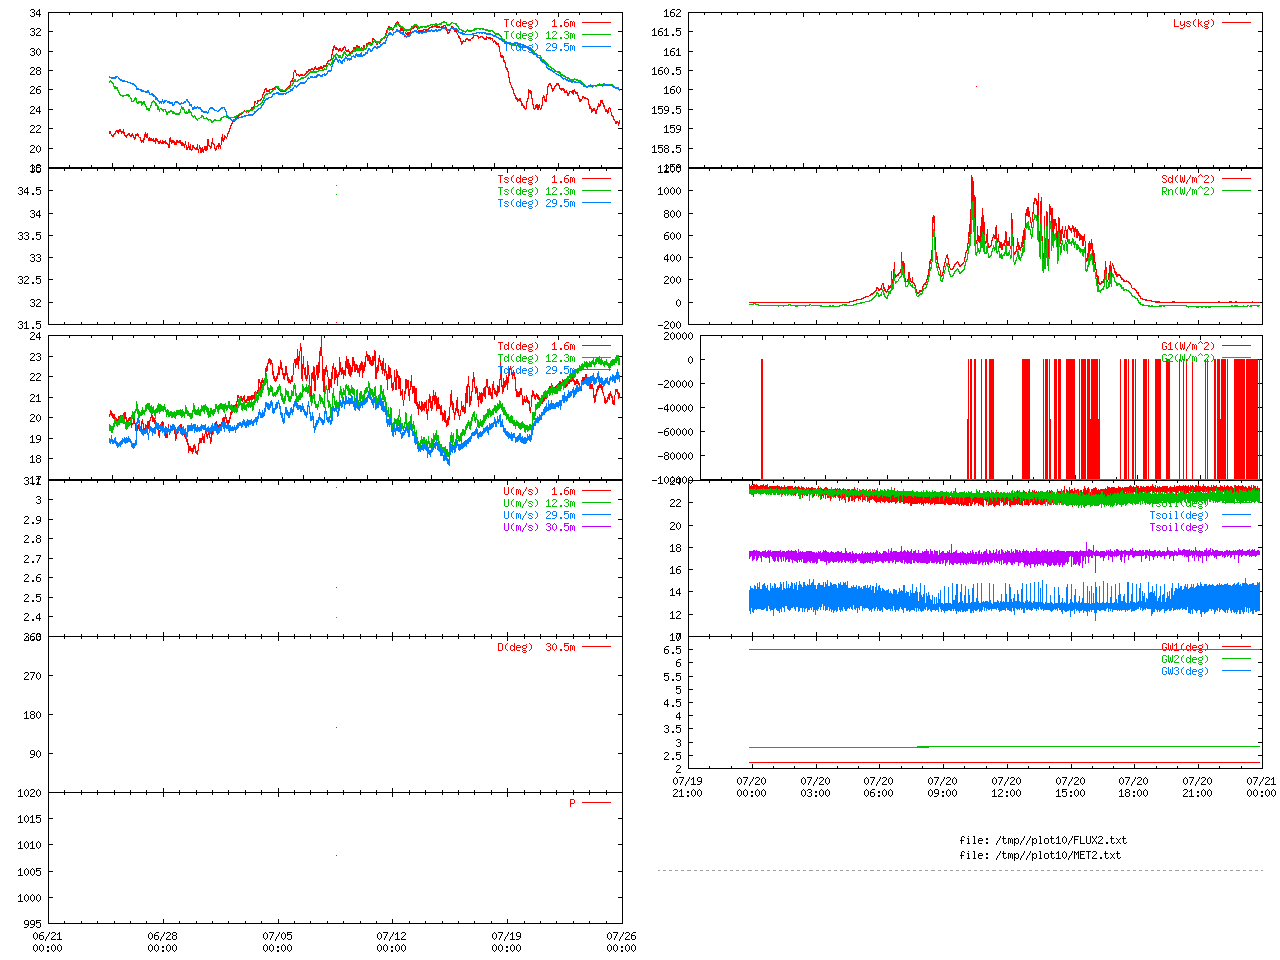Viewport: 1280px width, 960px height.
Task: Click the blue line sample beside 'GW3(deg)'
Action: [1236, 671]
